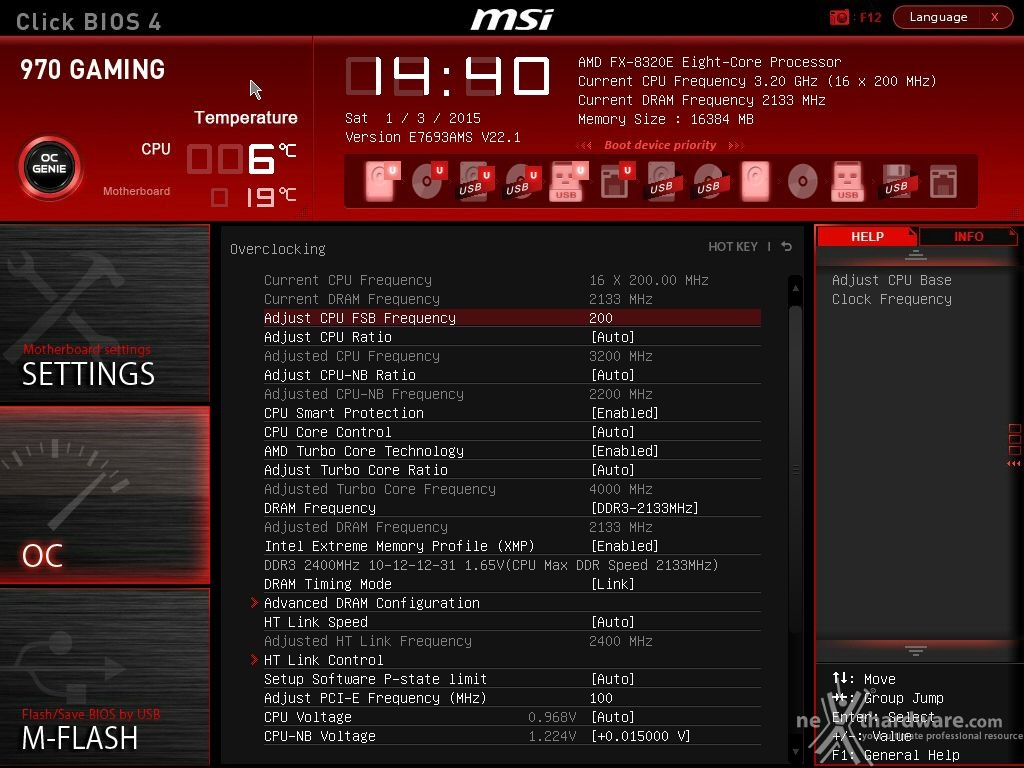The height and width of the screenshot is (768, 1024).
Task: Open the CPU Voltage Auto option
Action: pos(613,717)
